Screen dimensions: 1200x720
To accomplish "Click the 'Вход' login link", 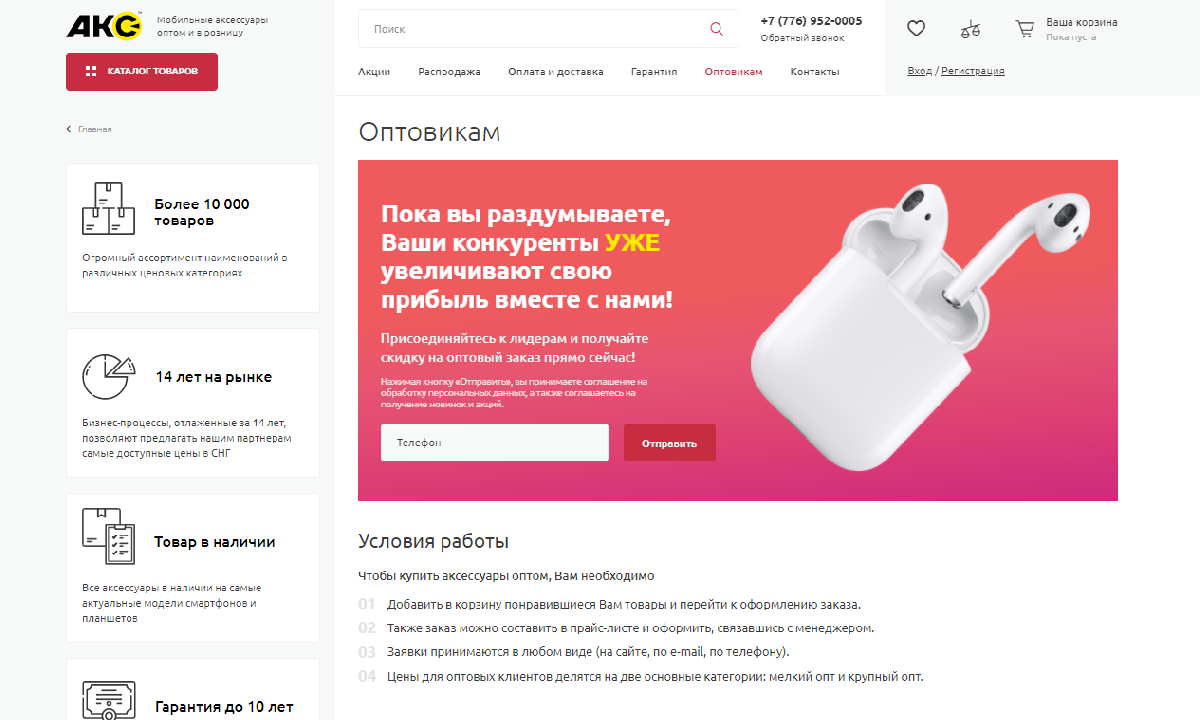I will click(x=919, y=71).
